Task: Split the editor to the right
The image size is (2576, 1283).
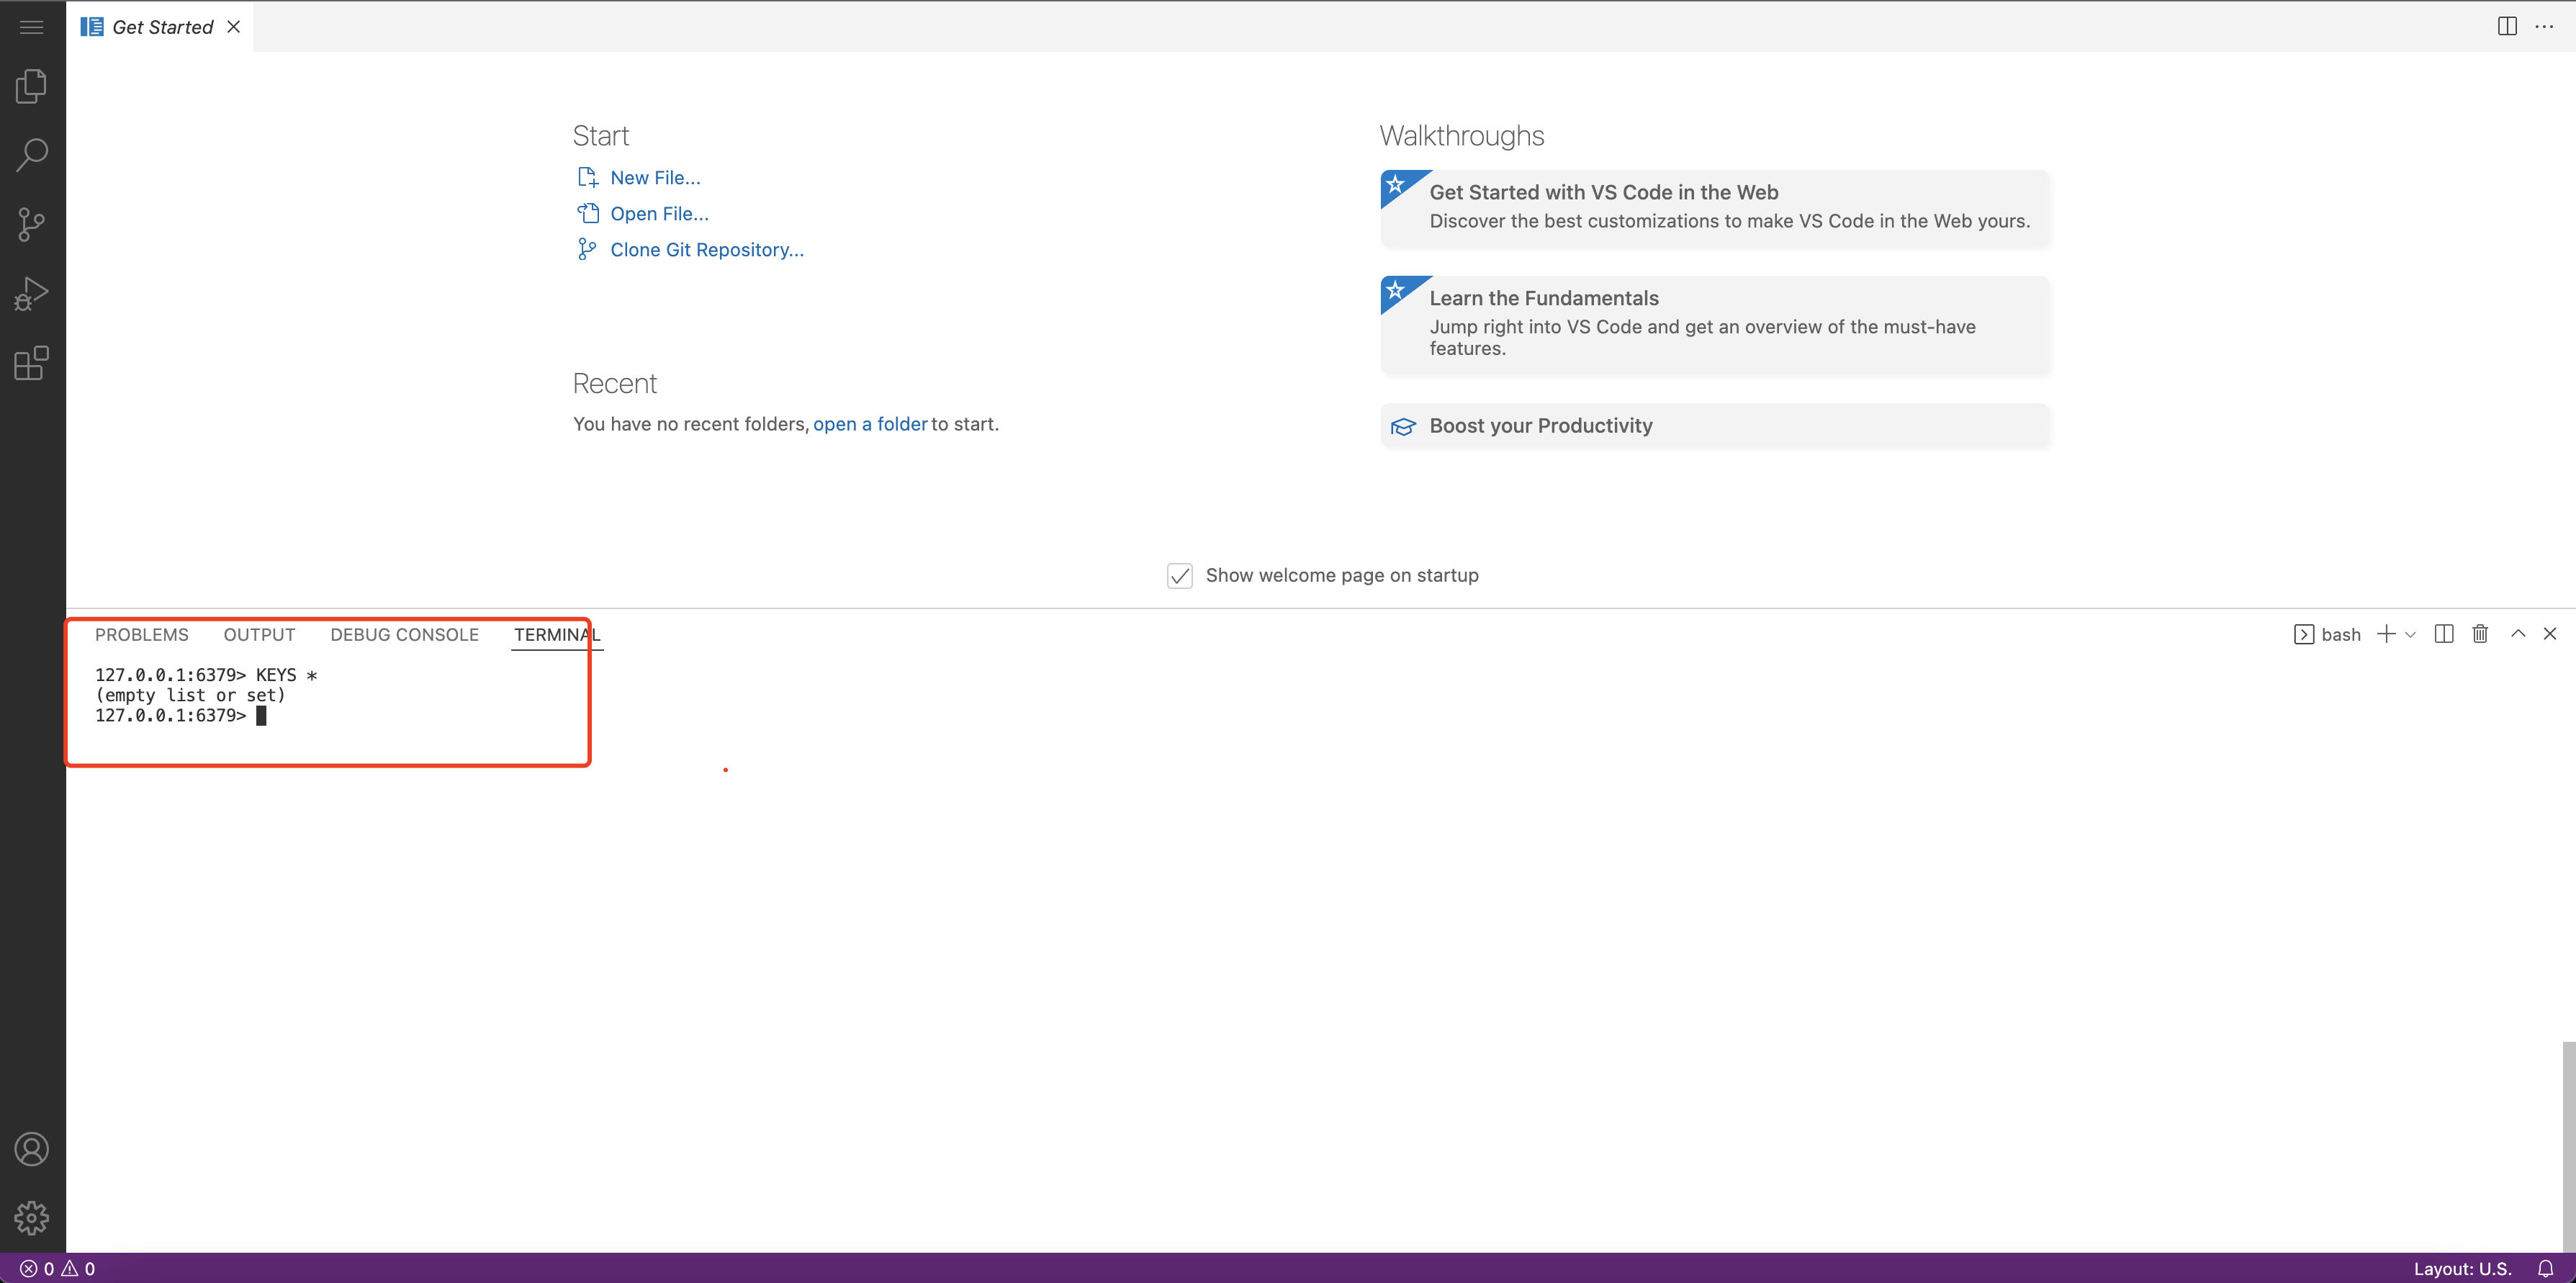Action: pyautogui.click(x=2507, y=27)
